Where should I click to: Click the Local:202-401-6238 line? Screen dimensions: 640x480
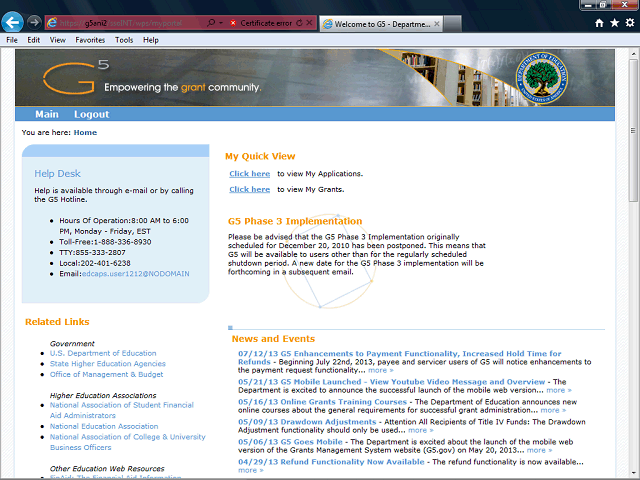(95, 263)
